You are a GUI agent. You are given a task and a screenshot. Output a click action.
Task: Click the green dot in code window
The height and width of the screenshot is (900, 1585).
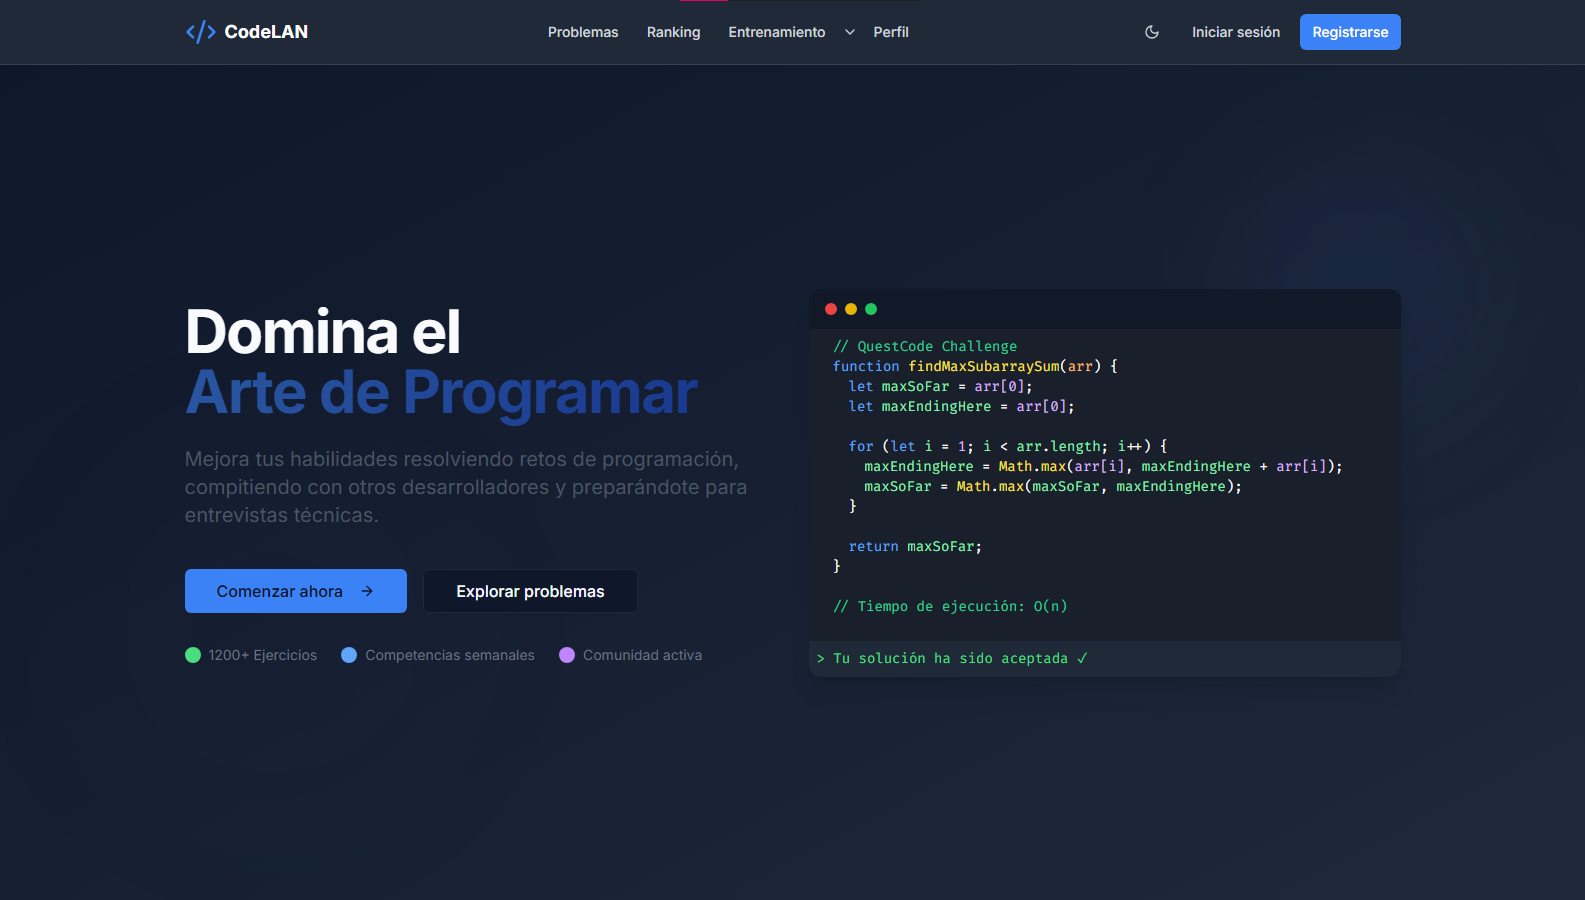[x=871, y=309]
